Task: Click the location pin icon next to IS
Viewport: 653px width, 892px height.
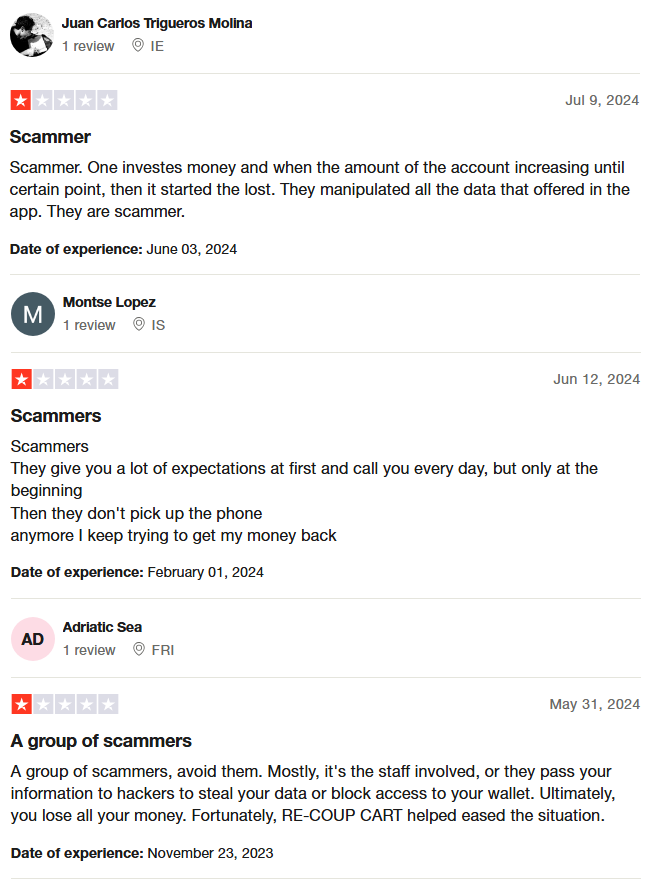Action: pyautogui.click(x=139, y=324)
